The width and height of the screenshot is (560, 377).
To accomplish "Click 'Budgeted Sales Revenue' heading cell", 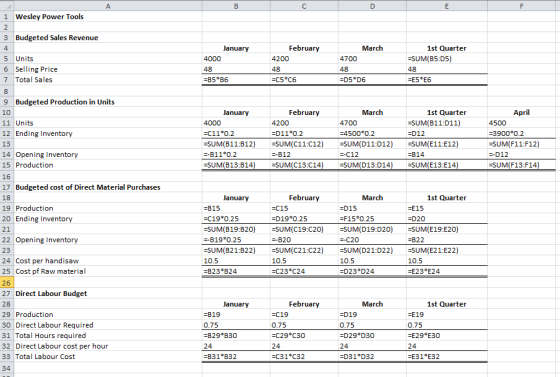I will point(108,37).
